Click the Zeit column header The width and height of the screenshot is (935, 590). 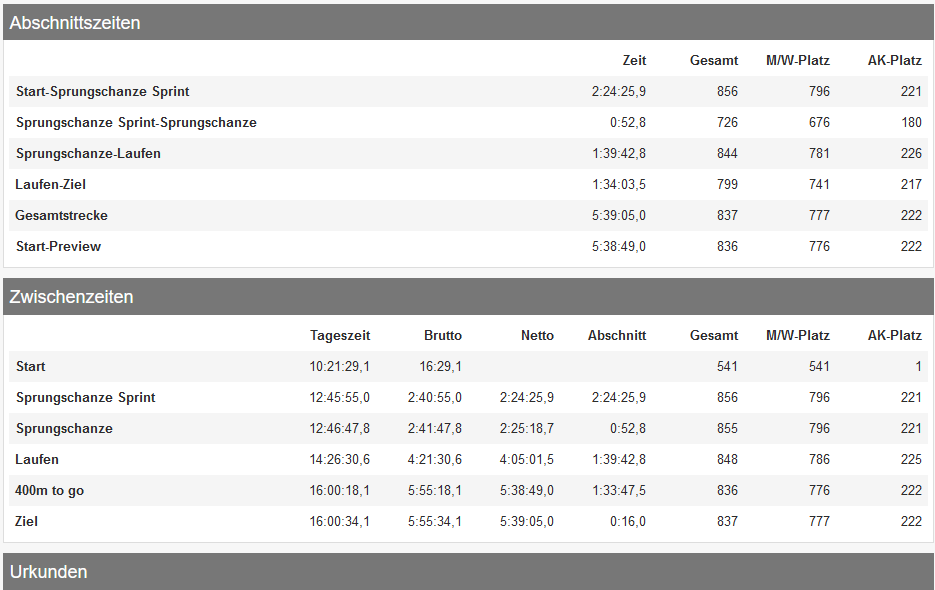click(x=634, y=61)
